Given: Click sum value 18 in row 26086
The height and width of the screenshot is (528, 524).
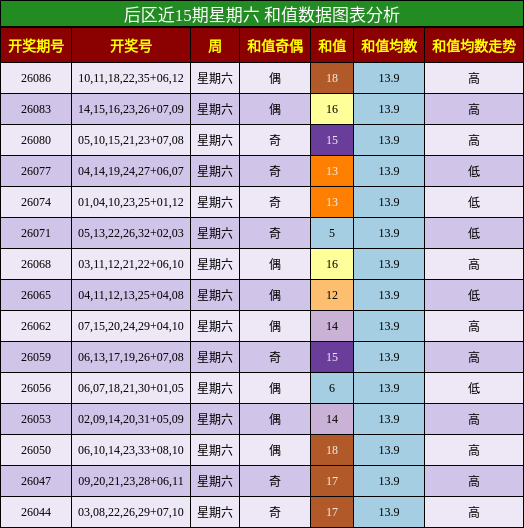Looking at the screenshot, I should [x=332, y=78].
